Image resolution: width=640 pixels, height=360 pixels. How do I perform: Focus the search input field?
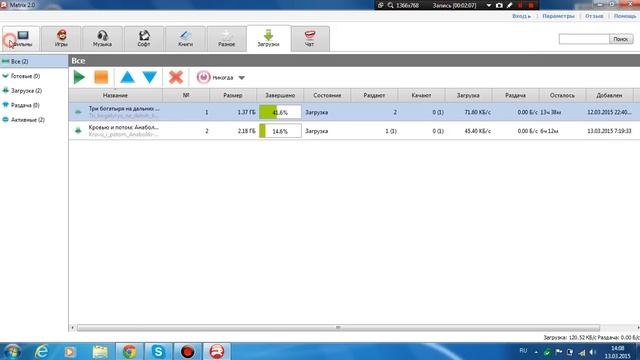click(584, 39)
